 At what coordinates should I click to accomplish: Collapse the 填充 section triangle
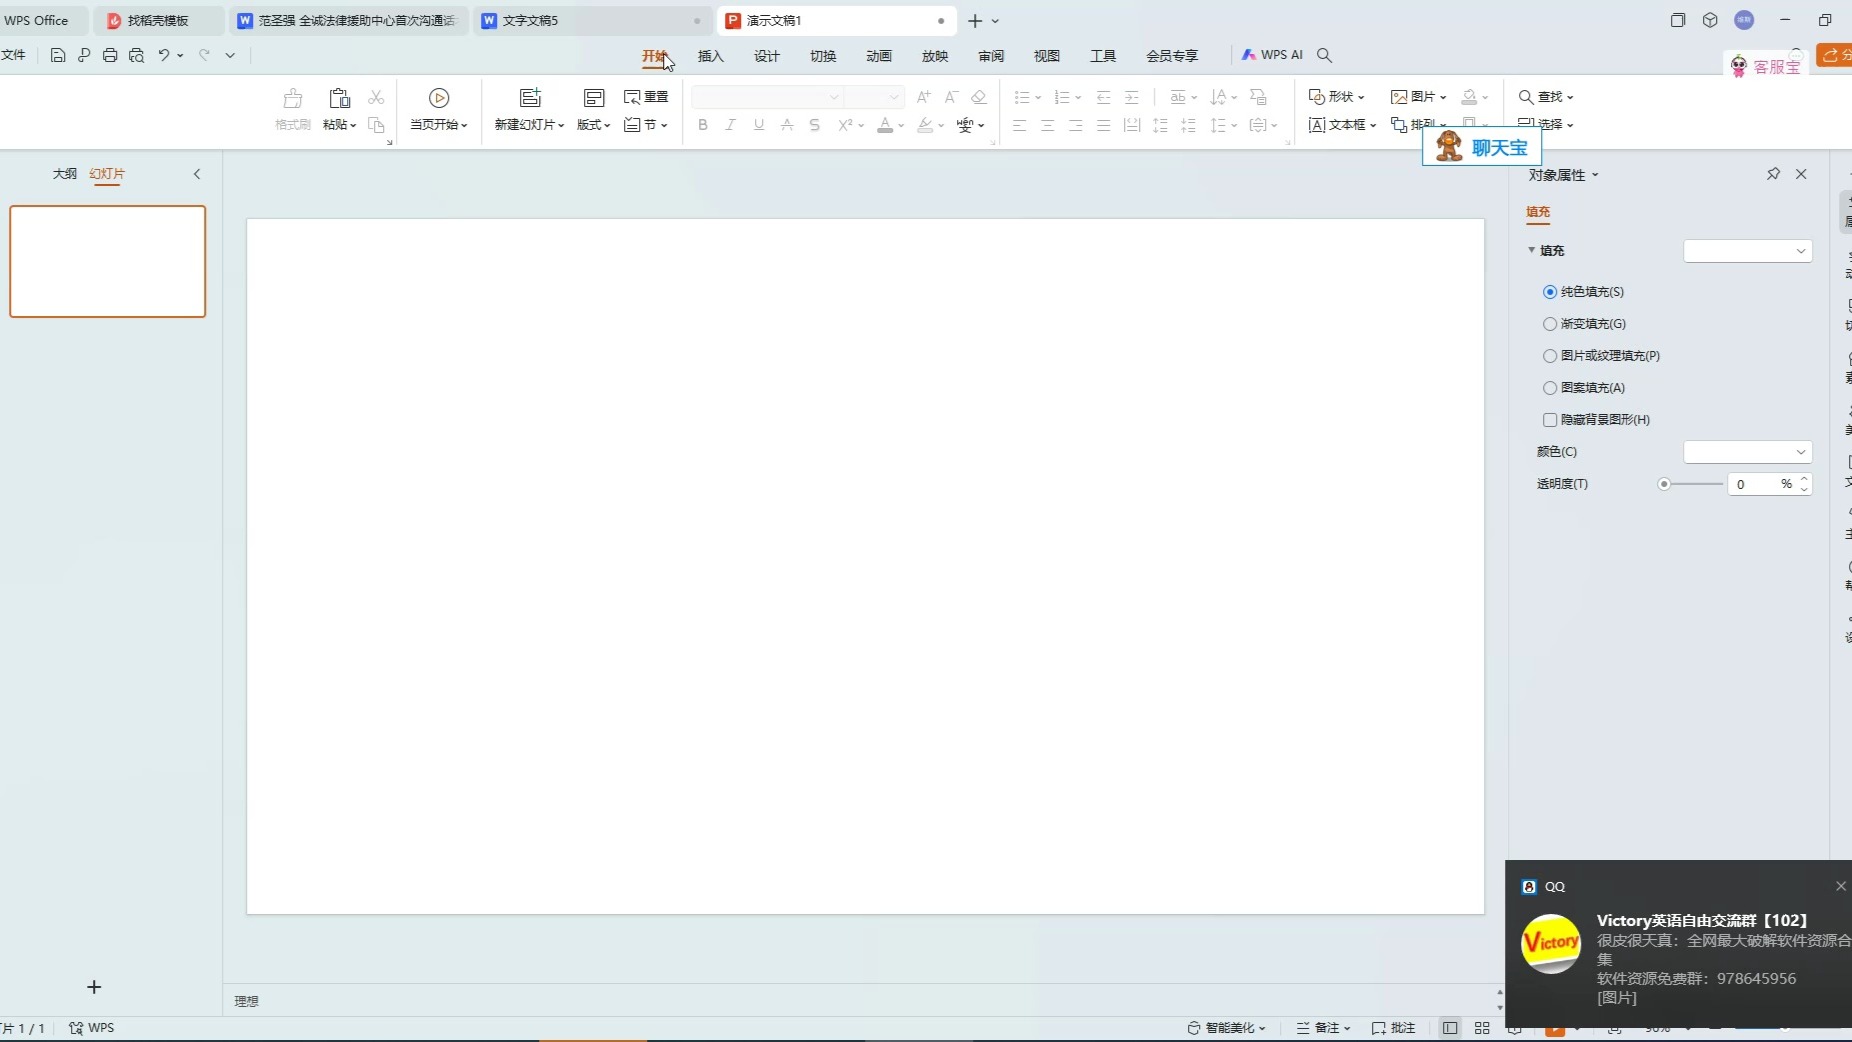(x=1531, y=250)
